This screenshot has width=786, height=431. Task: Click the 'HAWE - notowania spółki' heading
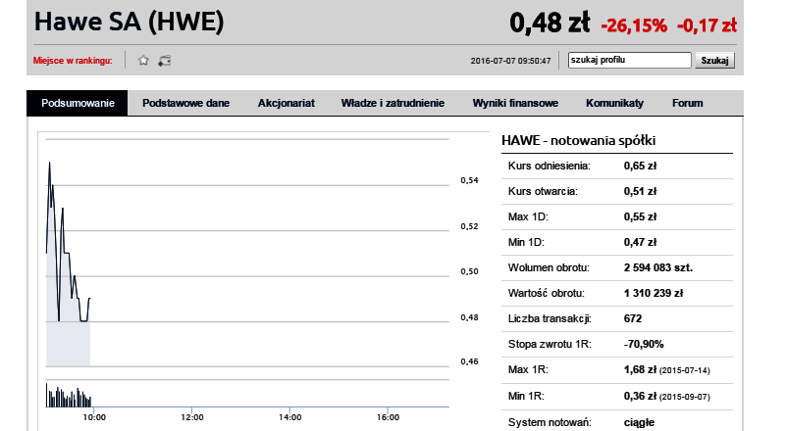coord(578,140)
